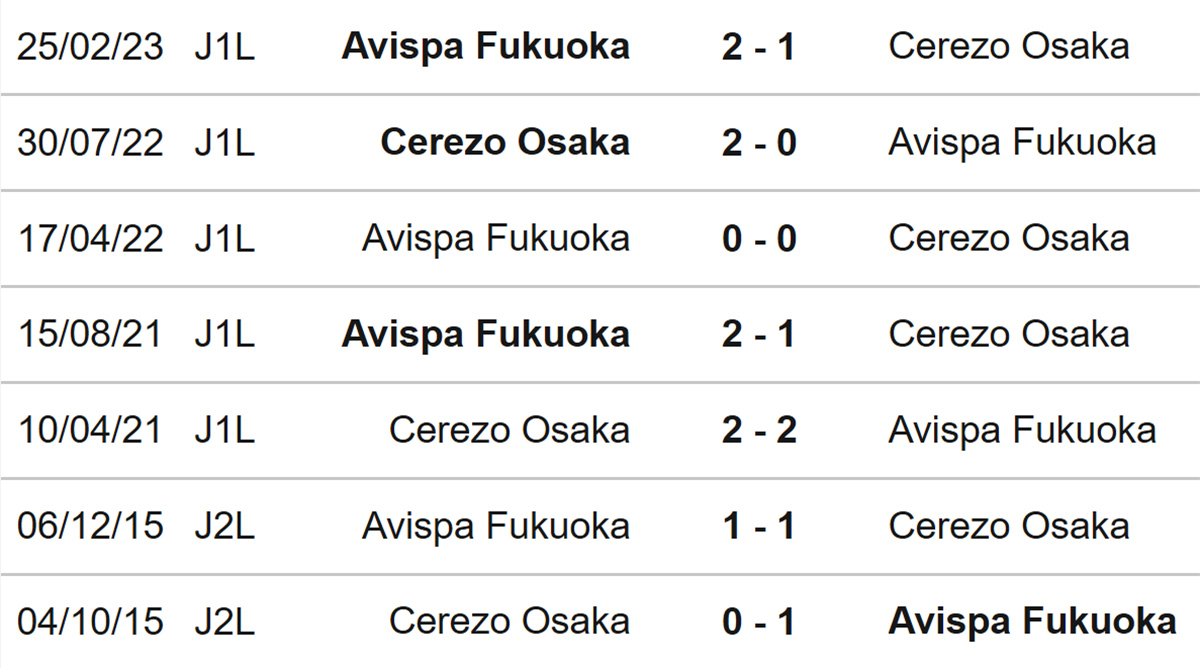The height and width of the screenshot is (668, 1200).
Task: Select the date 15/08/21
Action: (x=90, y=334)
